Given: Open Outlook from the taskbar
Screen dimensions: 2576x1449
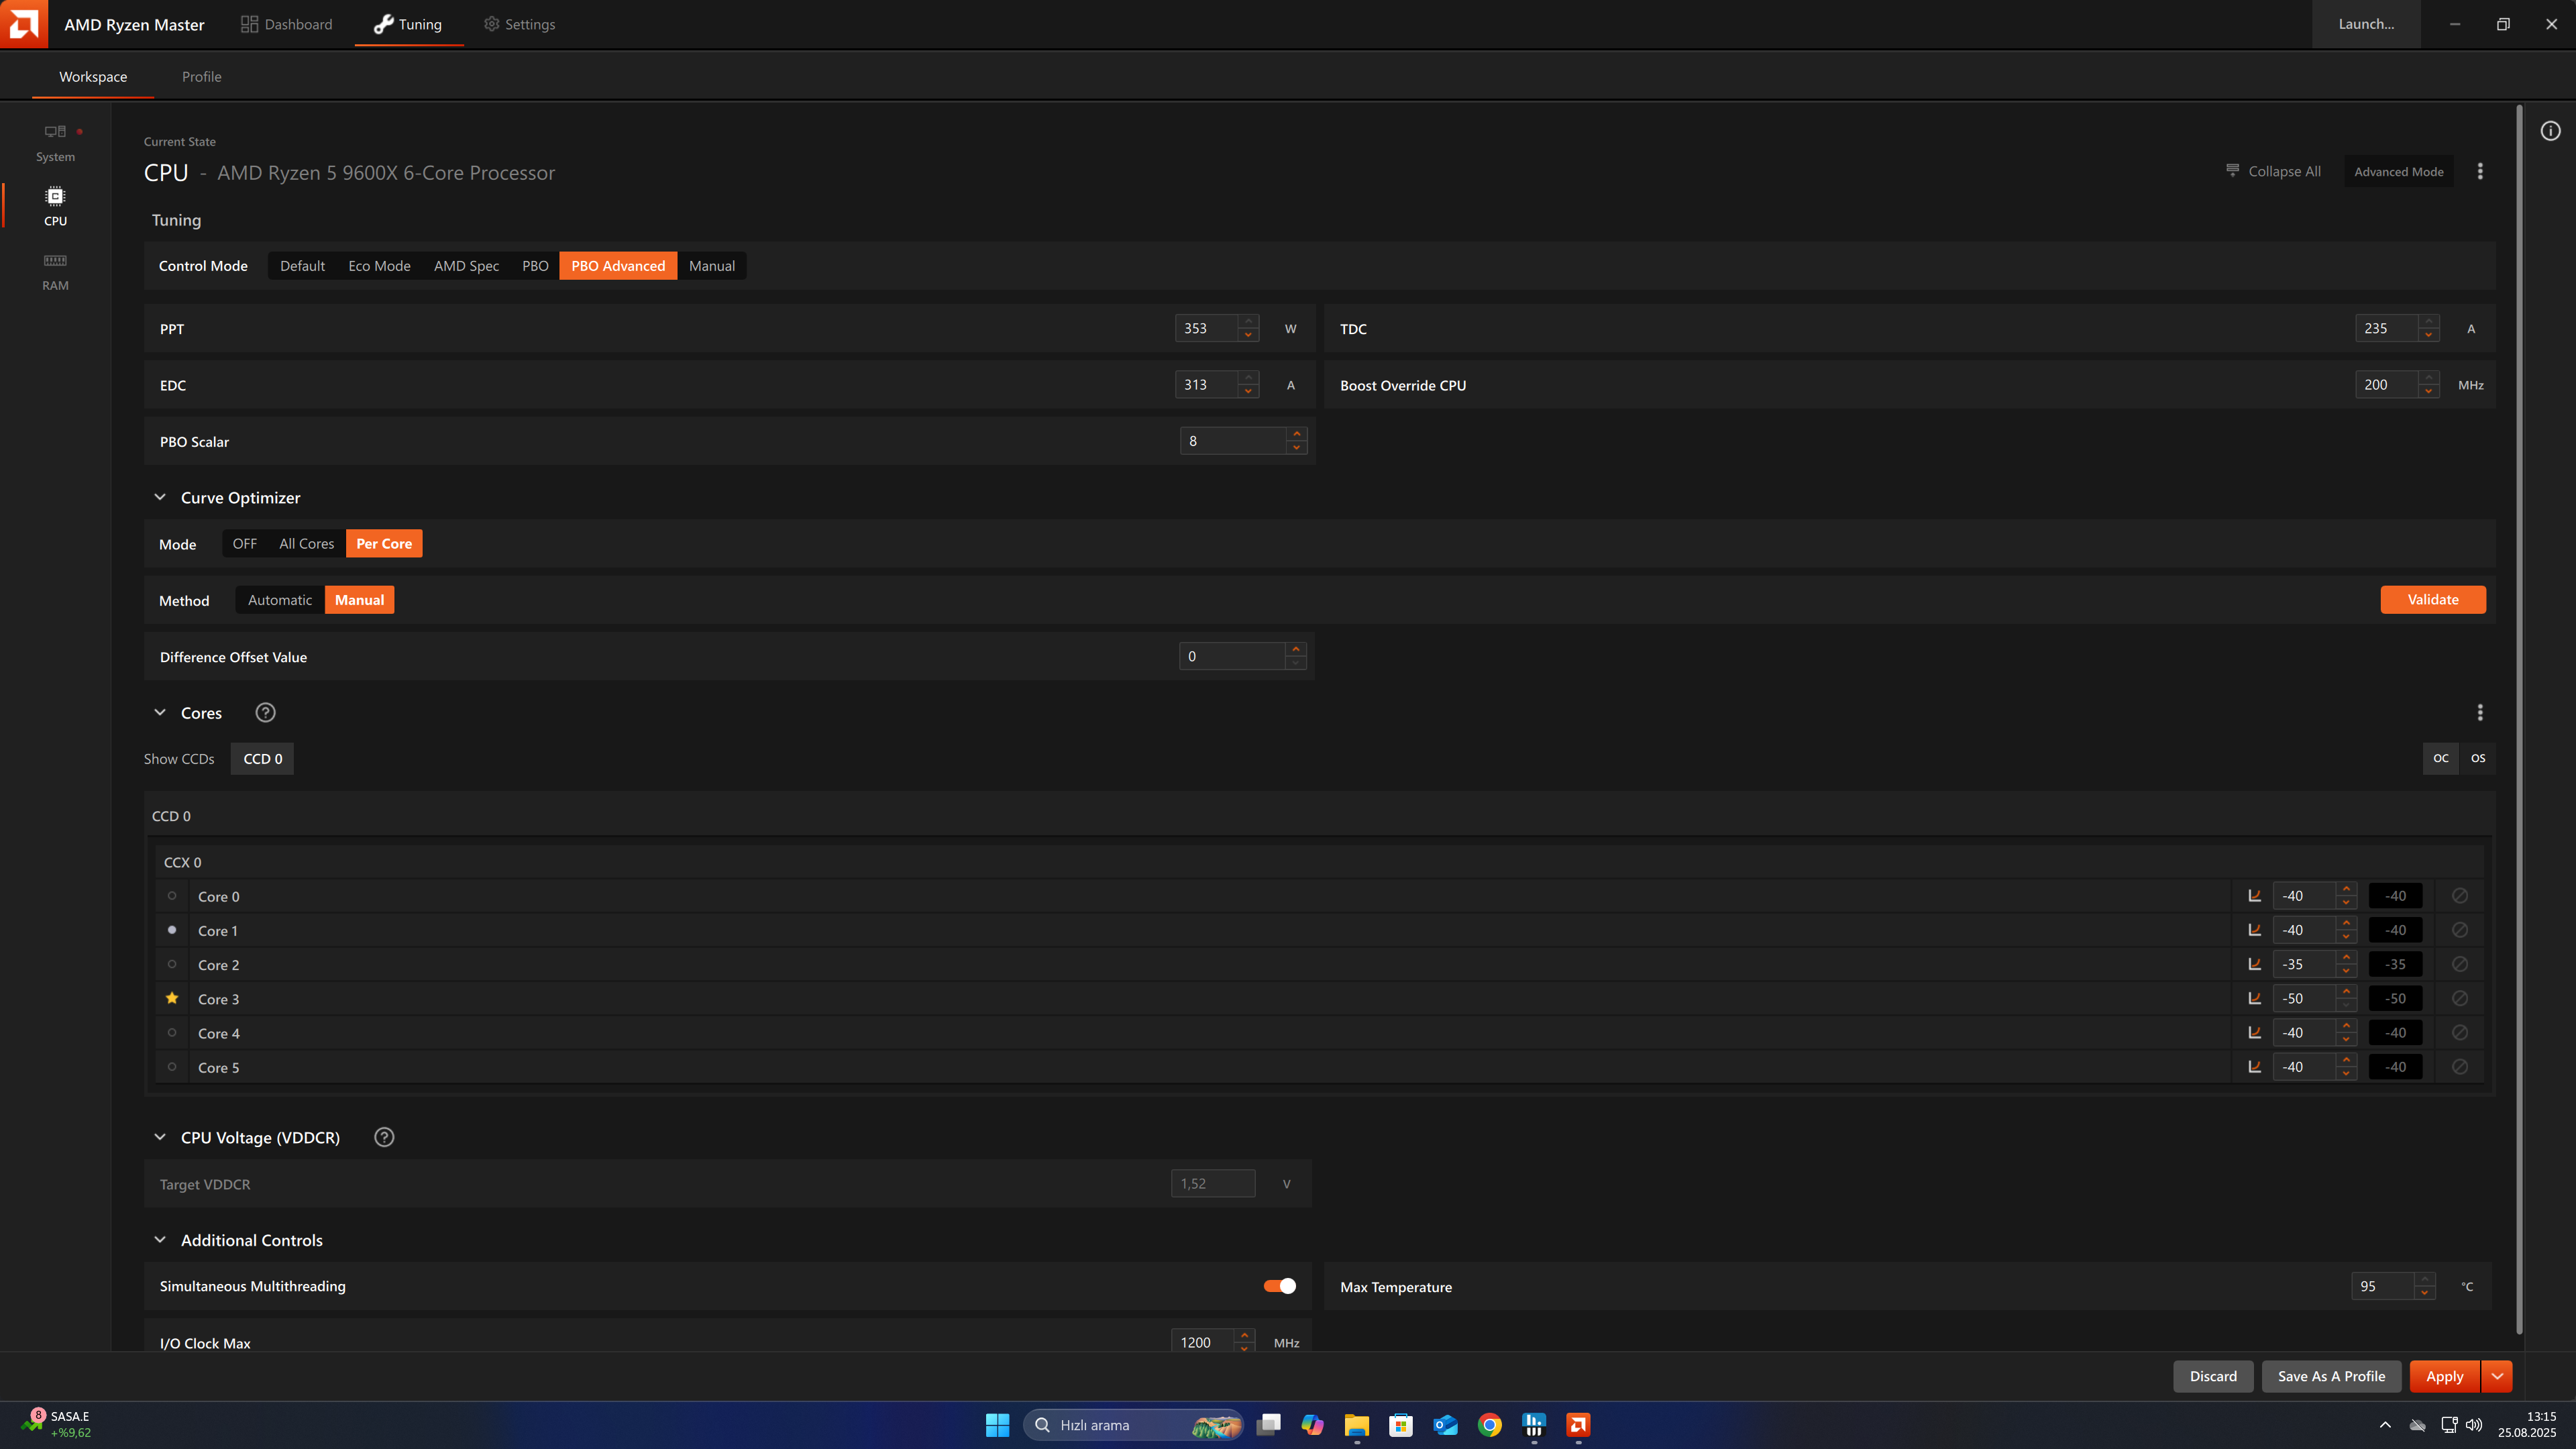Looking at the screenshot, I should pyautogui.click(x=1445, y=1425).
